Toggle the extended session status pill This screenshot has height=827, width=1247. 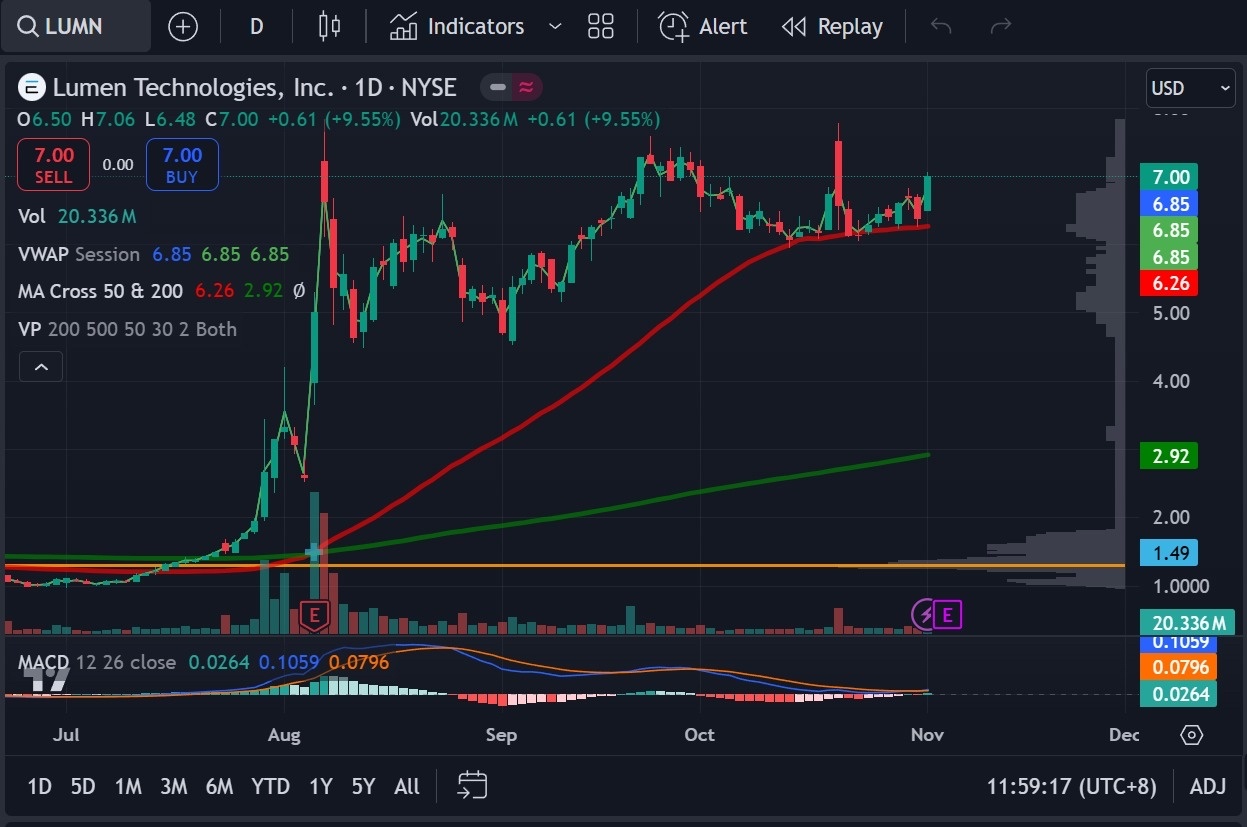511,88
